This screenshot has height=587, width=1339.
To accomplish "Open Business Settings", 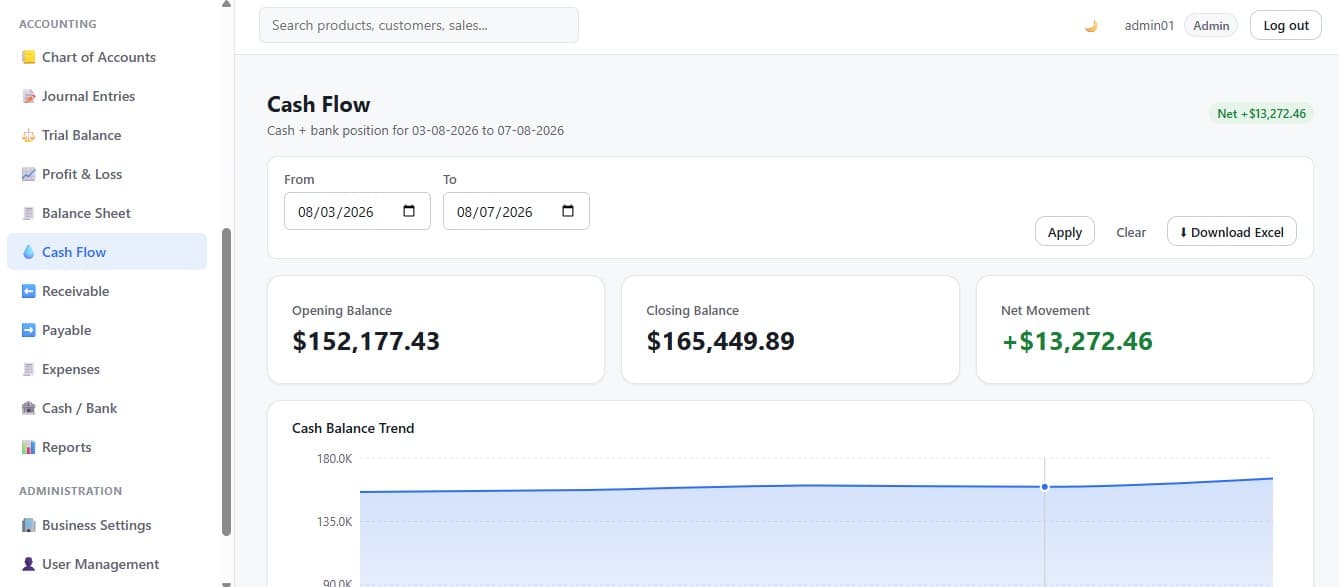I will [x=107, y=525].
